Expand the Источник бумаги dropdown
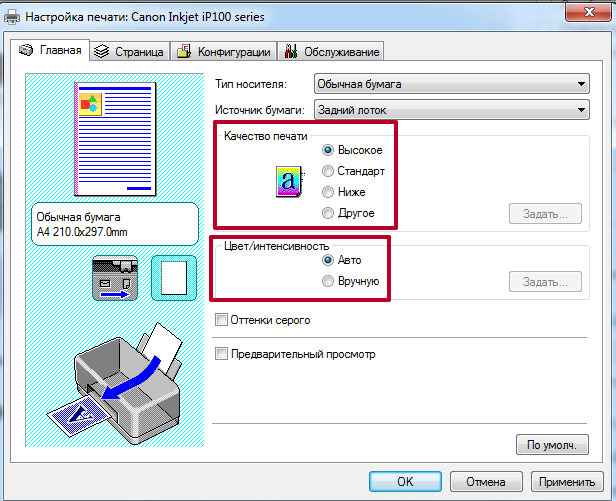The height and width of the screenshot is (501, 616). tap(450, 110)
